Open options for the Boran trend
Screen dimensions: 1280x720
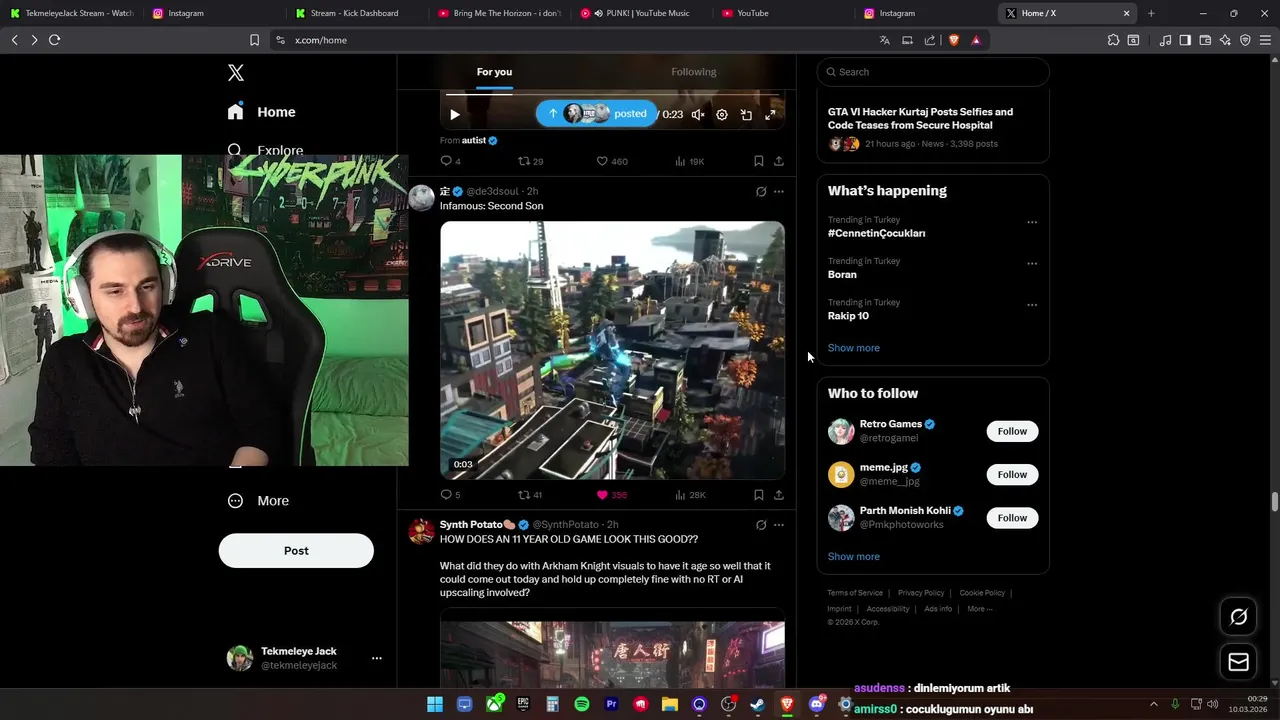pyautogui.click(x=1032, y=264)
